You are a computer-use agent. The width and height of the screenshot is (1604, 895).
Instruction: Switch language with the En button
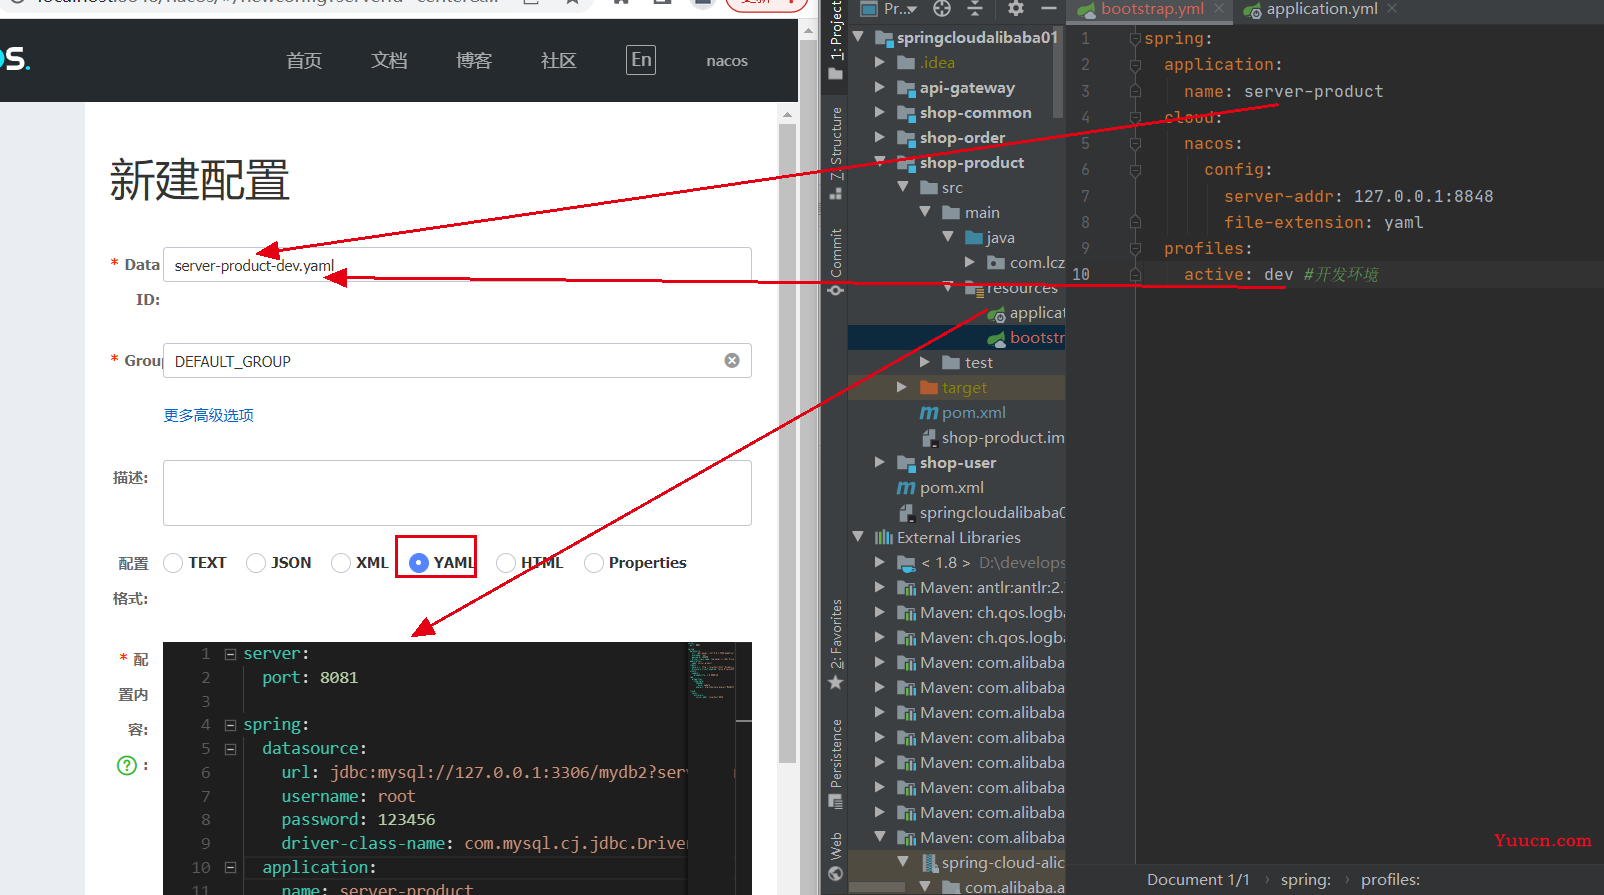(x=641, y=60)
